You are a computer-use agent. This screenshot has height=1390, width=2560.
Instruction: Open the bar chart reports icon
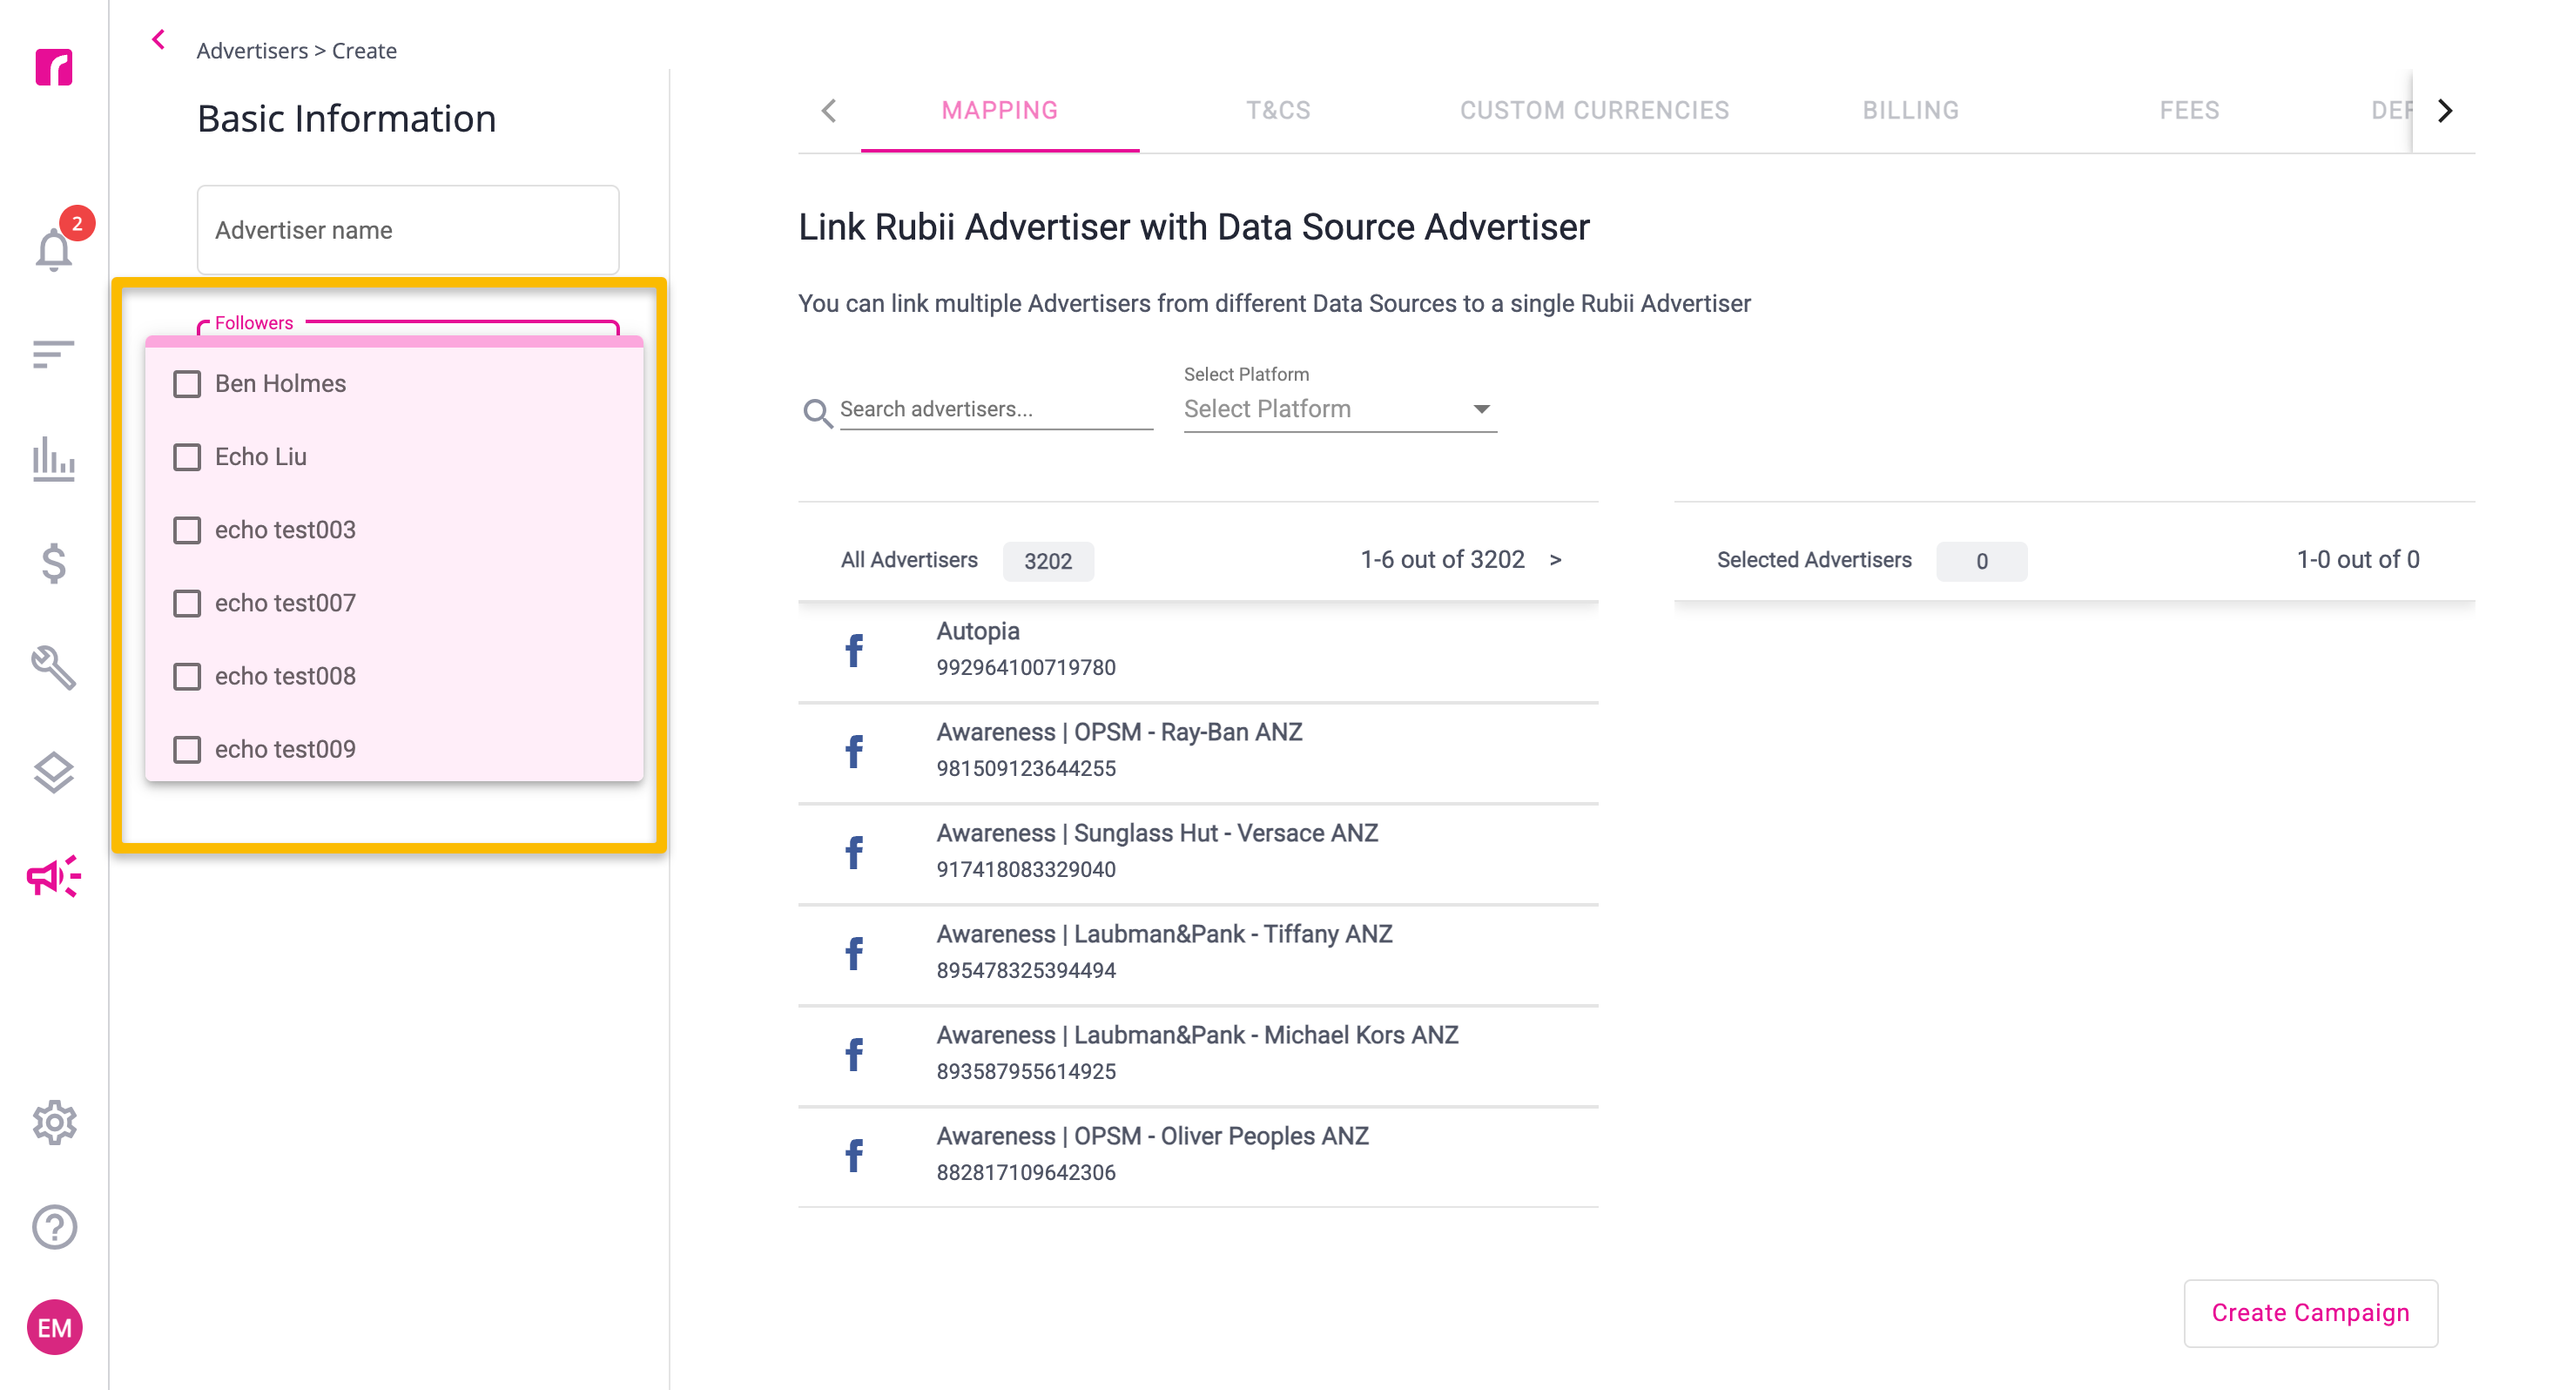click(x=54, y=460)
